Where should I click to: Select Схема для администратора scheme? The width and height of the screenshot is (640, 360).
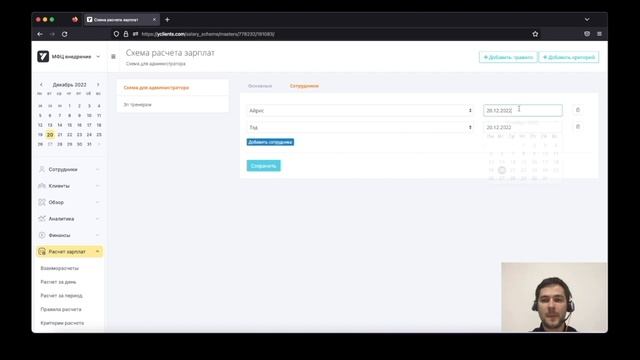pyautogui.click(x=156, y=87)
